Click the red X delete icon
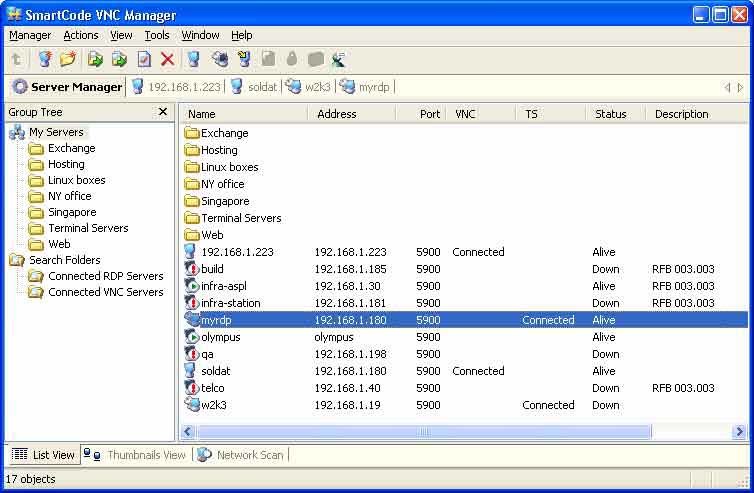Viewport: 754px width, 493px height. coord(167,59)
